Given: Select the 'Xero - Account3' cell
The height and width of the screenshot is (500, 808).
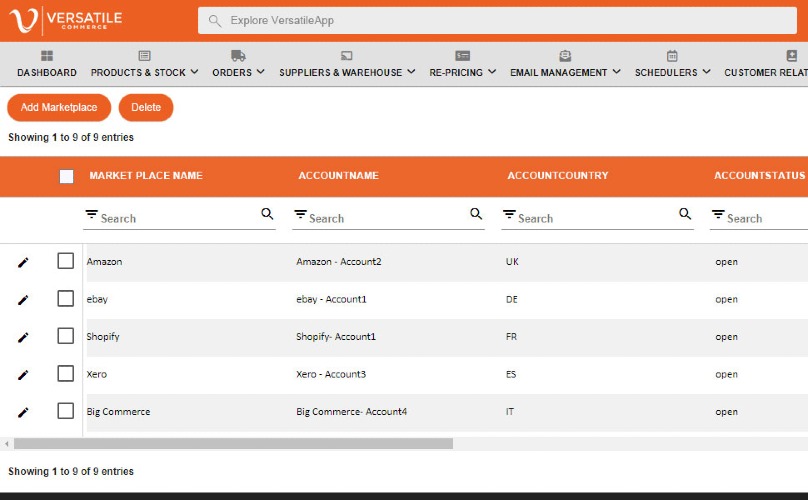Looking at the screenshot, I should click(x=331, y=374).
